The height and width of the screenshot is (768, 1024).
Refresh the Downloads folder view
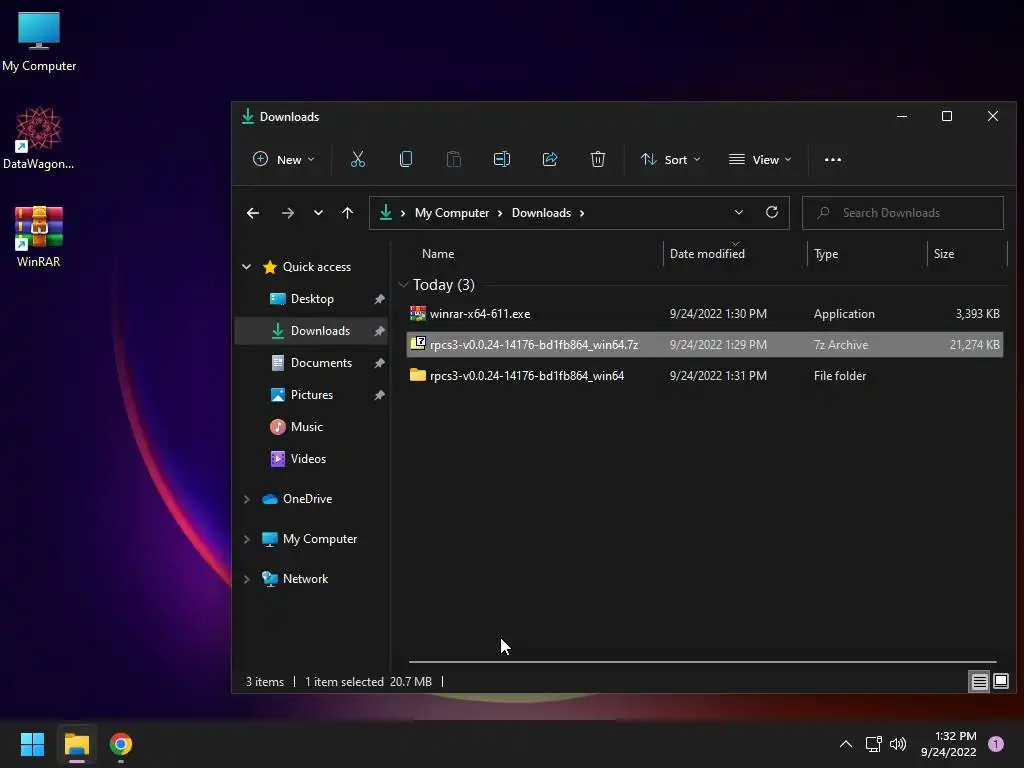(772, 212)
